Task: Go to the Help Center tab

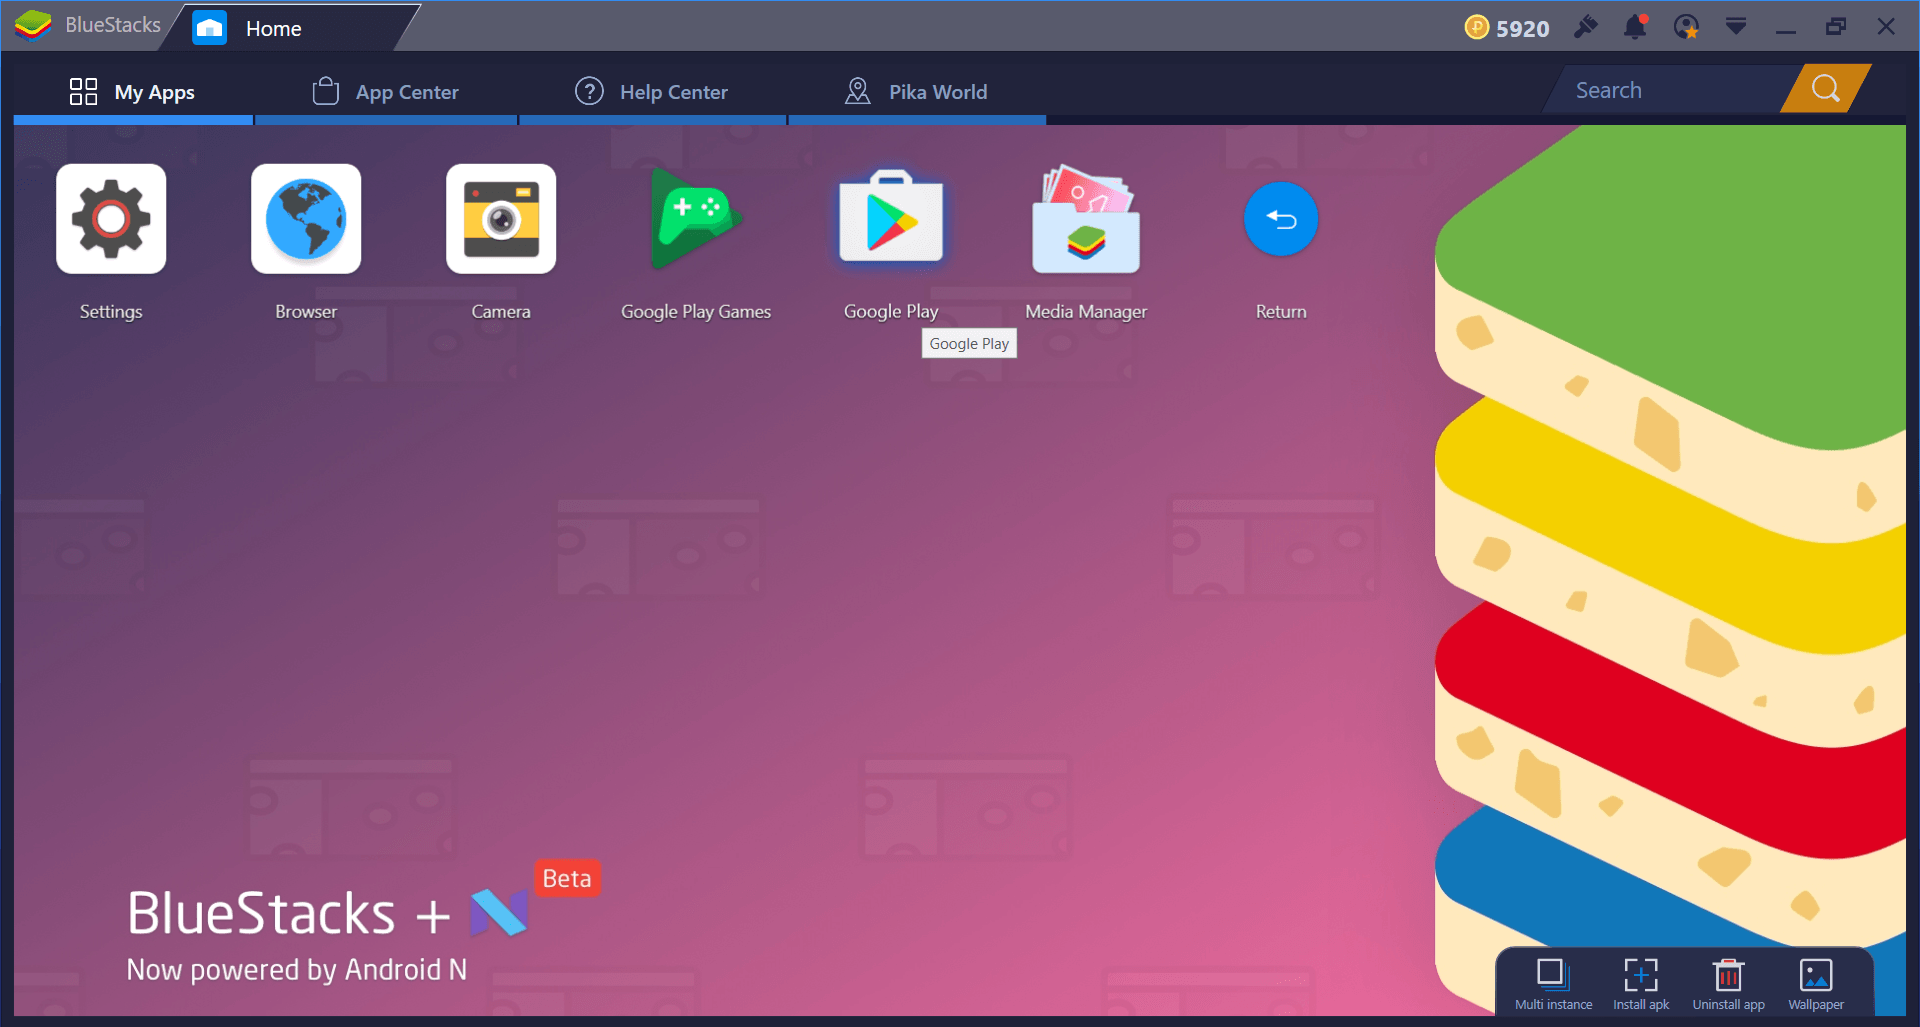Action: coord(652,92)
